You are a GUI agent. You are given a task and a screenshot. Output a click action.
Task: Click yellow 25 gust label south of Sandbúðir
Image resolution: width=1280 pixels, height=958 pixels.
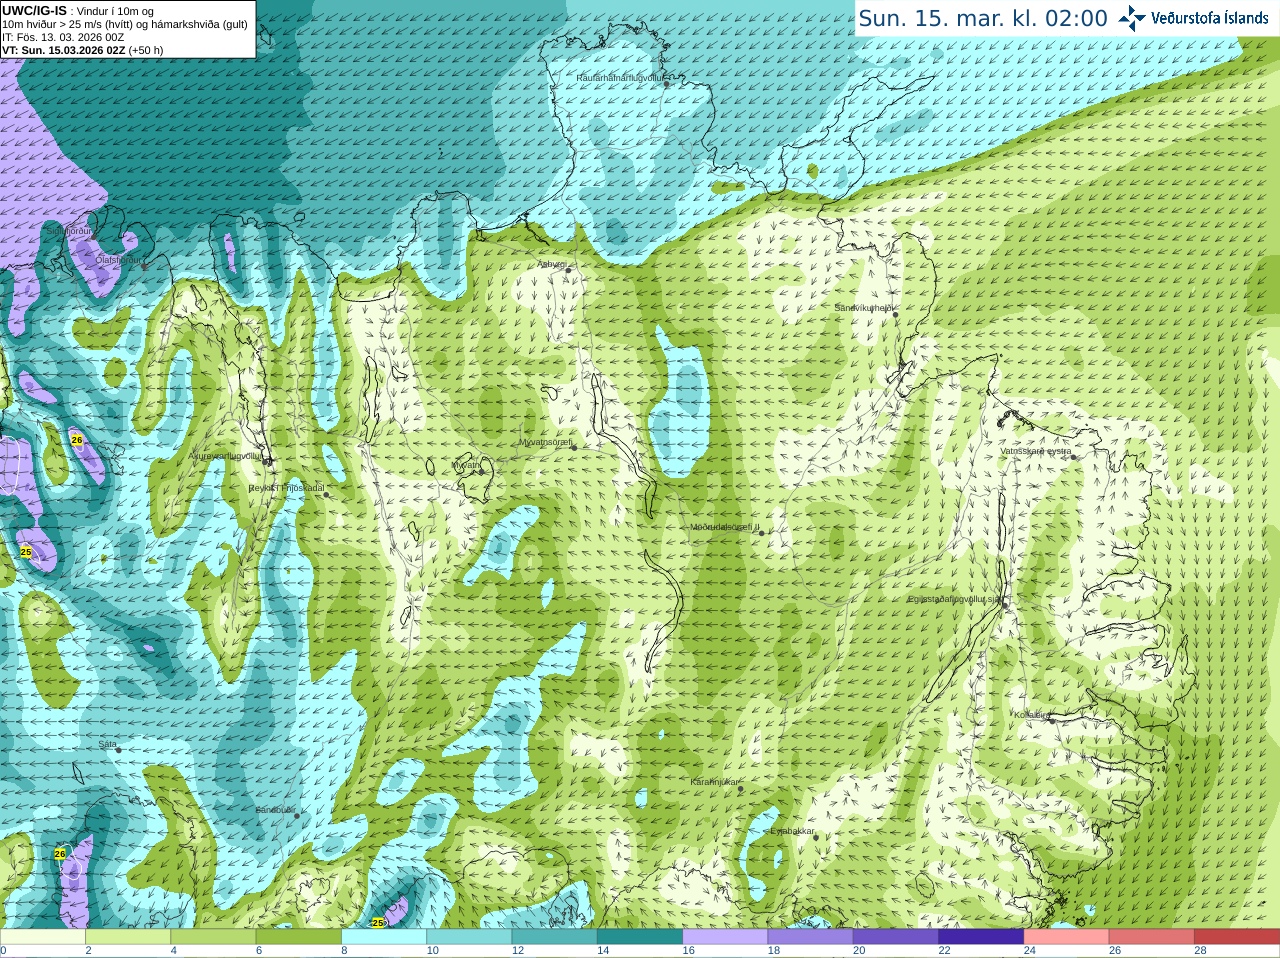378,922
